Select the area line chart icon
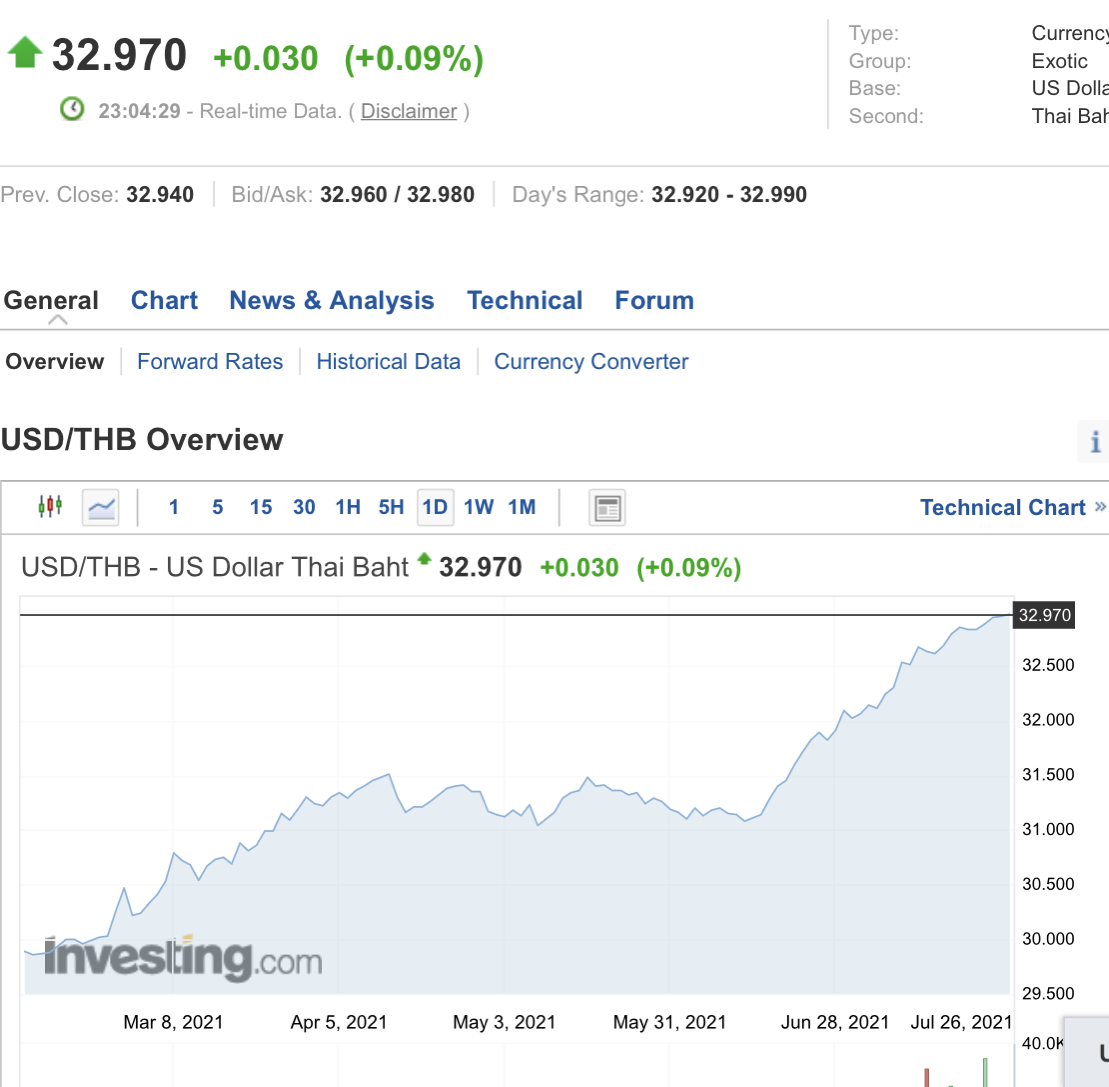 (101, 507)
